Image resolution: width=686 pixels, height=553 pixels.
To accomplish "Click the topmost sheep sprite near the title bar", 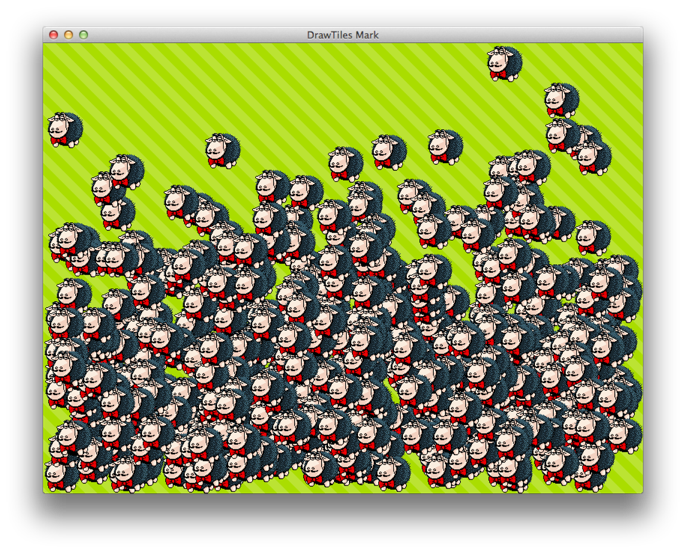I will pos(504,63).
